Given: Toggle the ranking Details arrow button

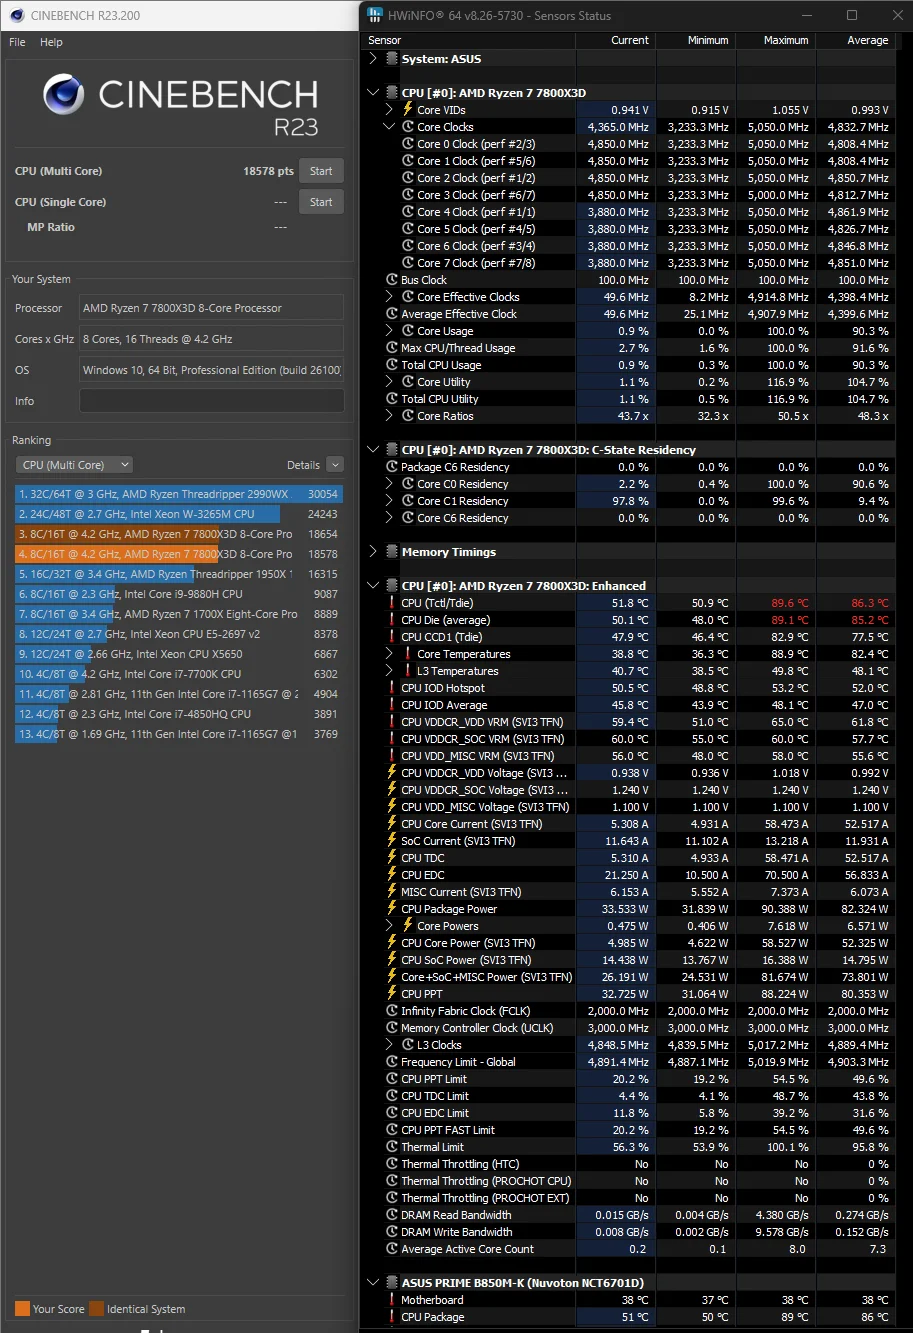Looking at the screenshot, I should (x=335, y=465).
